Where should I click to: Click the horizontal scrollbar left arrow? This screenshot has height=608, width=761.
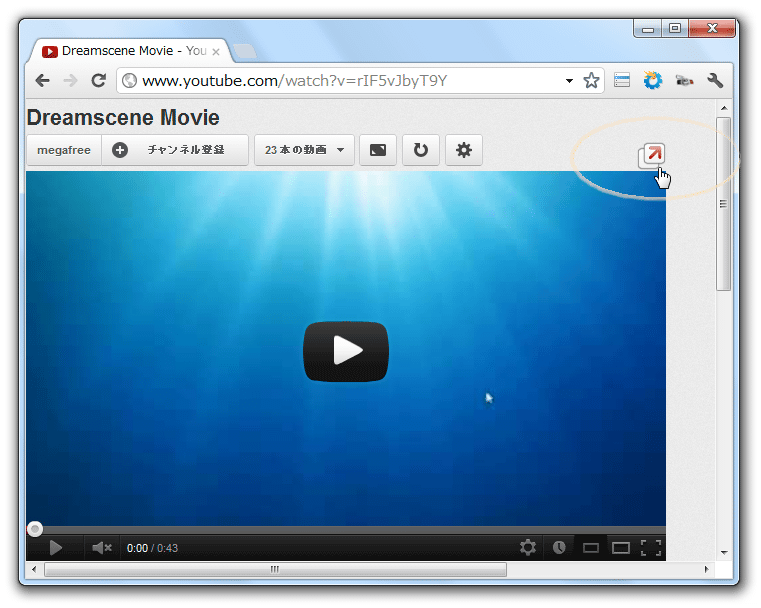(x=33, y=569)
